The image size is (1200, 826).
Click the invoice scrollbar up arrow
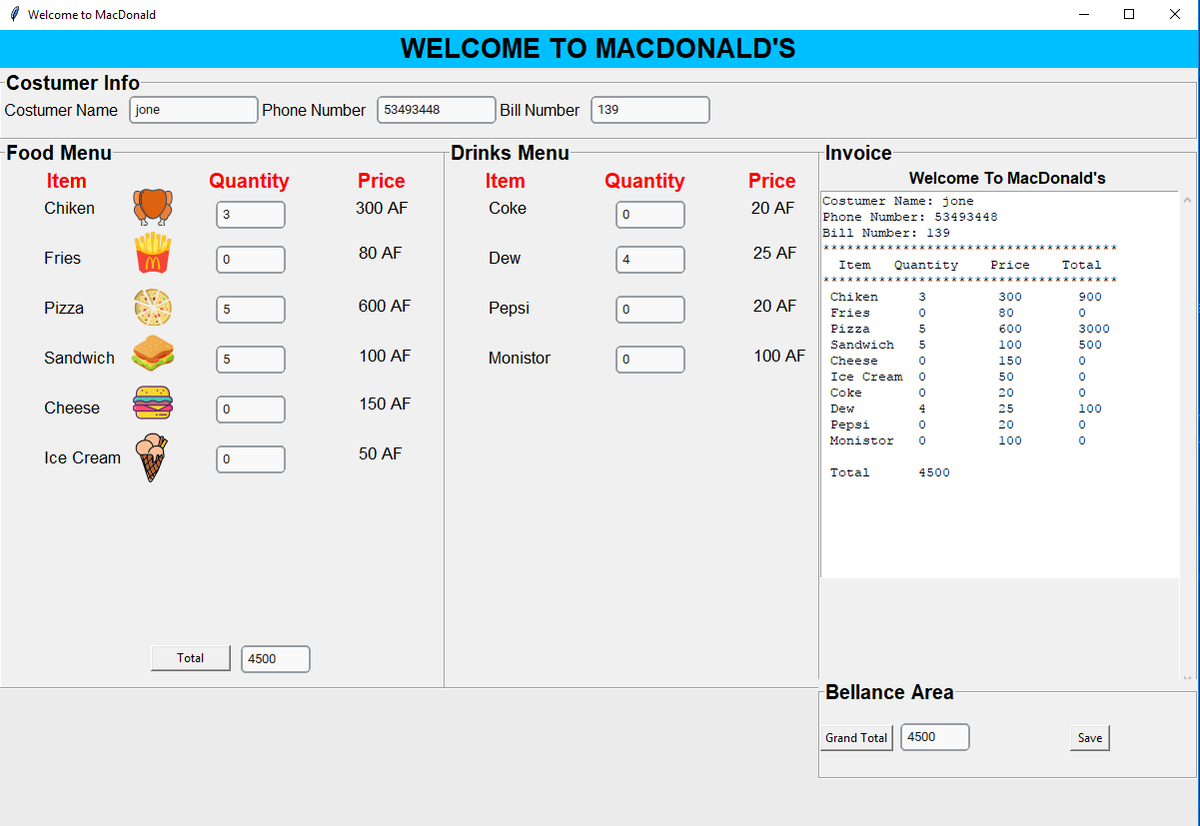pos(1188,200)
